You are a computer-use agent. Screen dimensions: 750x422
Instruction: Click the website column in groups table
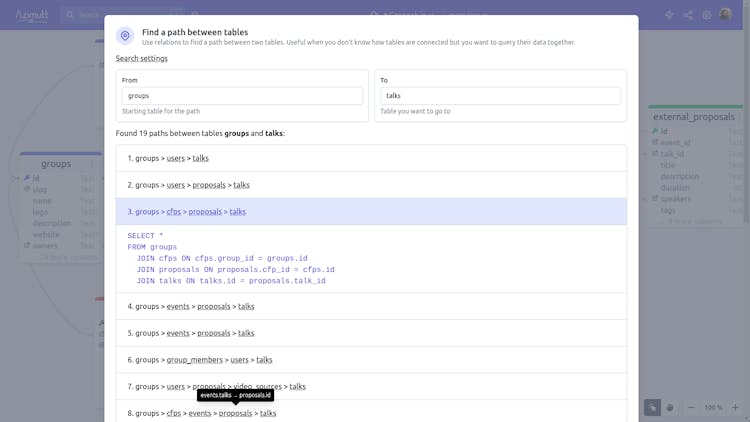click(x=46, y=234)
